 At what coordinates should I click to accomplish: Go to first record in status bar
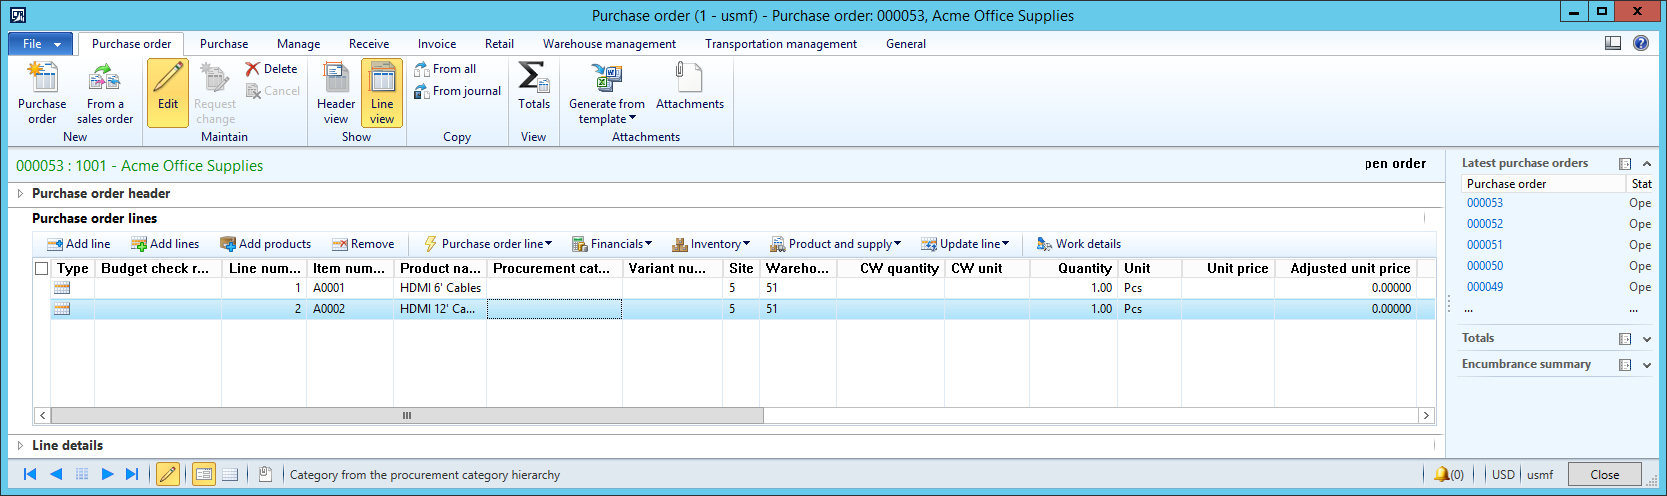30,475
